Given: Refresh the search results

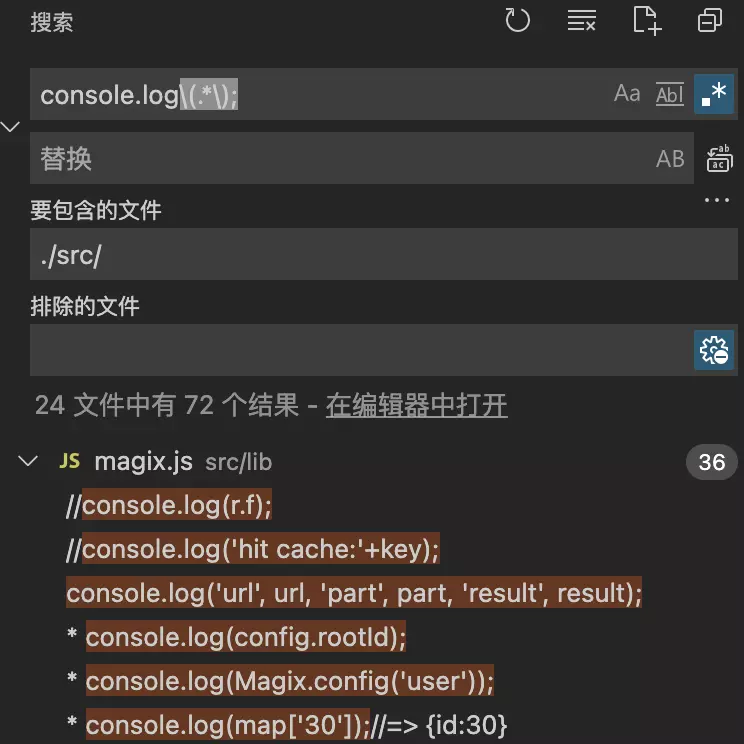Looking at the screenshot, I should [517, 20].
